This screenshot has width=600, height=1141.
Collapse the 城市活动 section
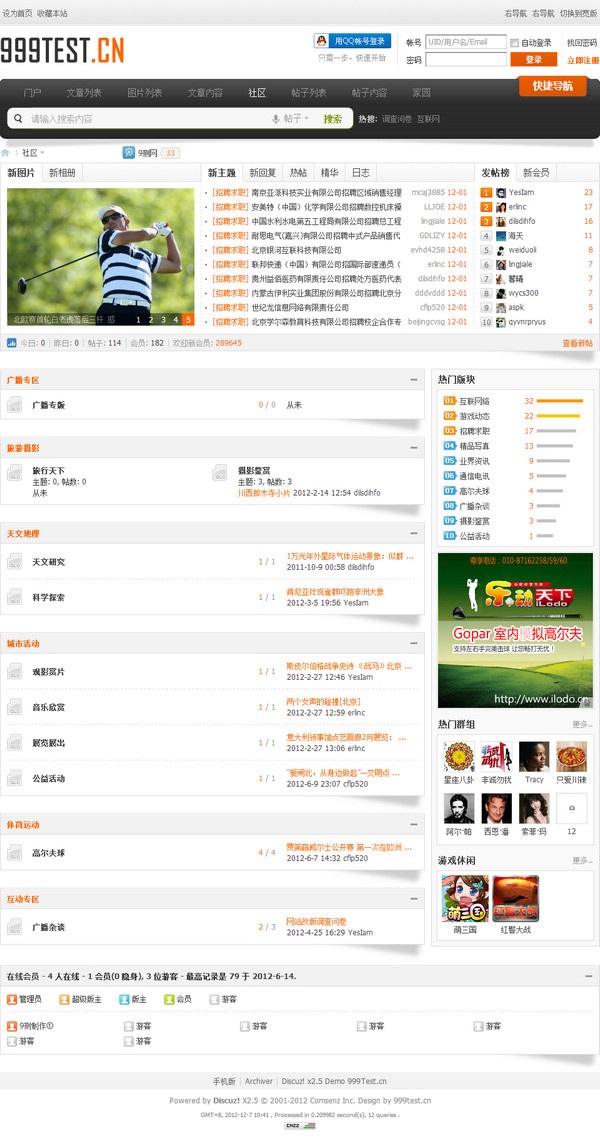click(x=414, y=643)
